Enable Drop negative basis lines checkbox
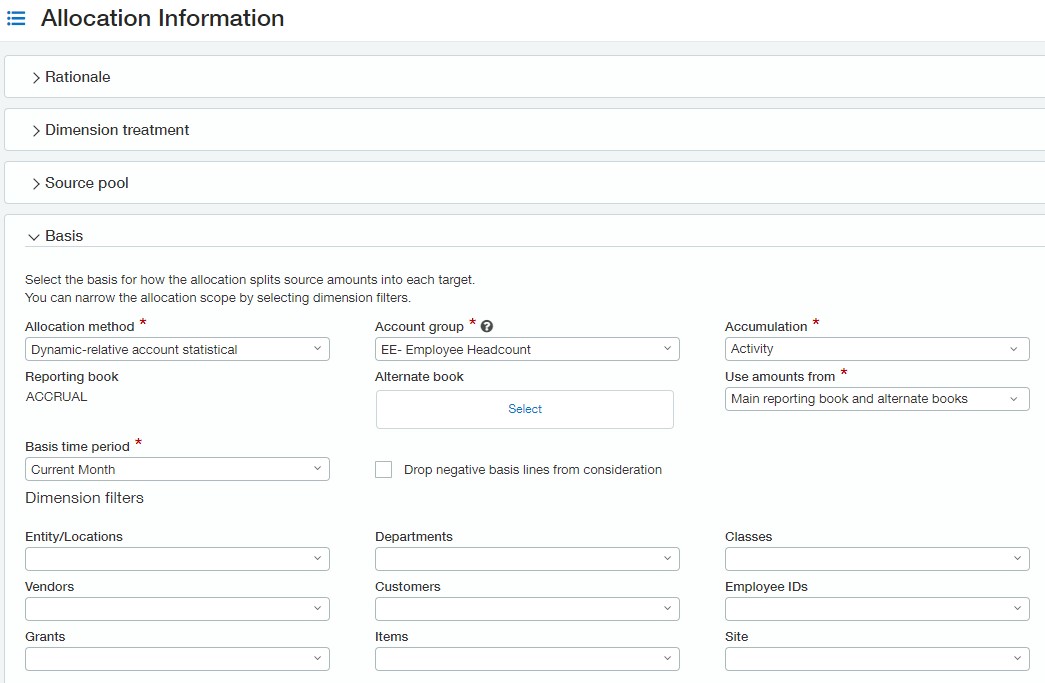 click(x=383, y=469)
